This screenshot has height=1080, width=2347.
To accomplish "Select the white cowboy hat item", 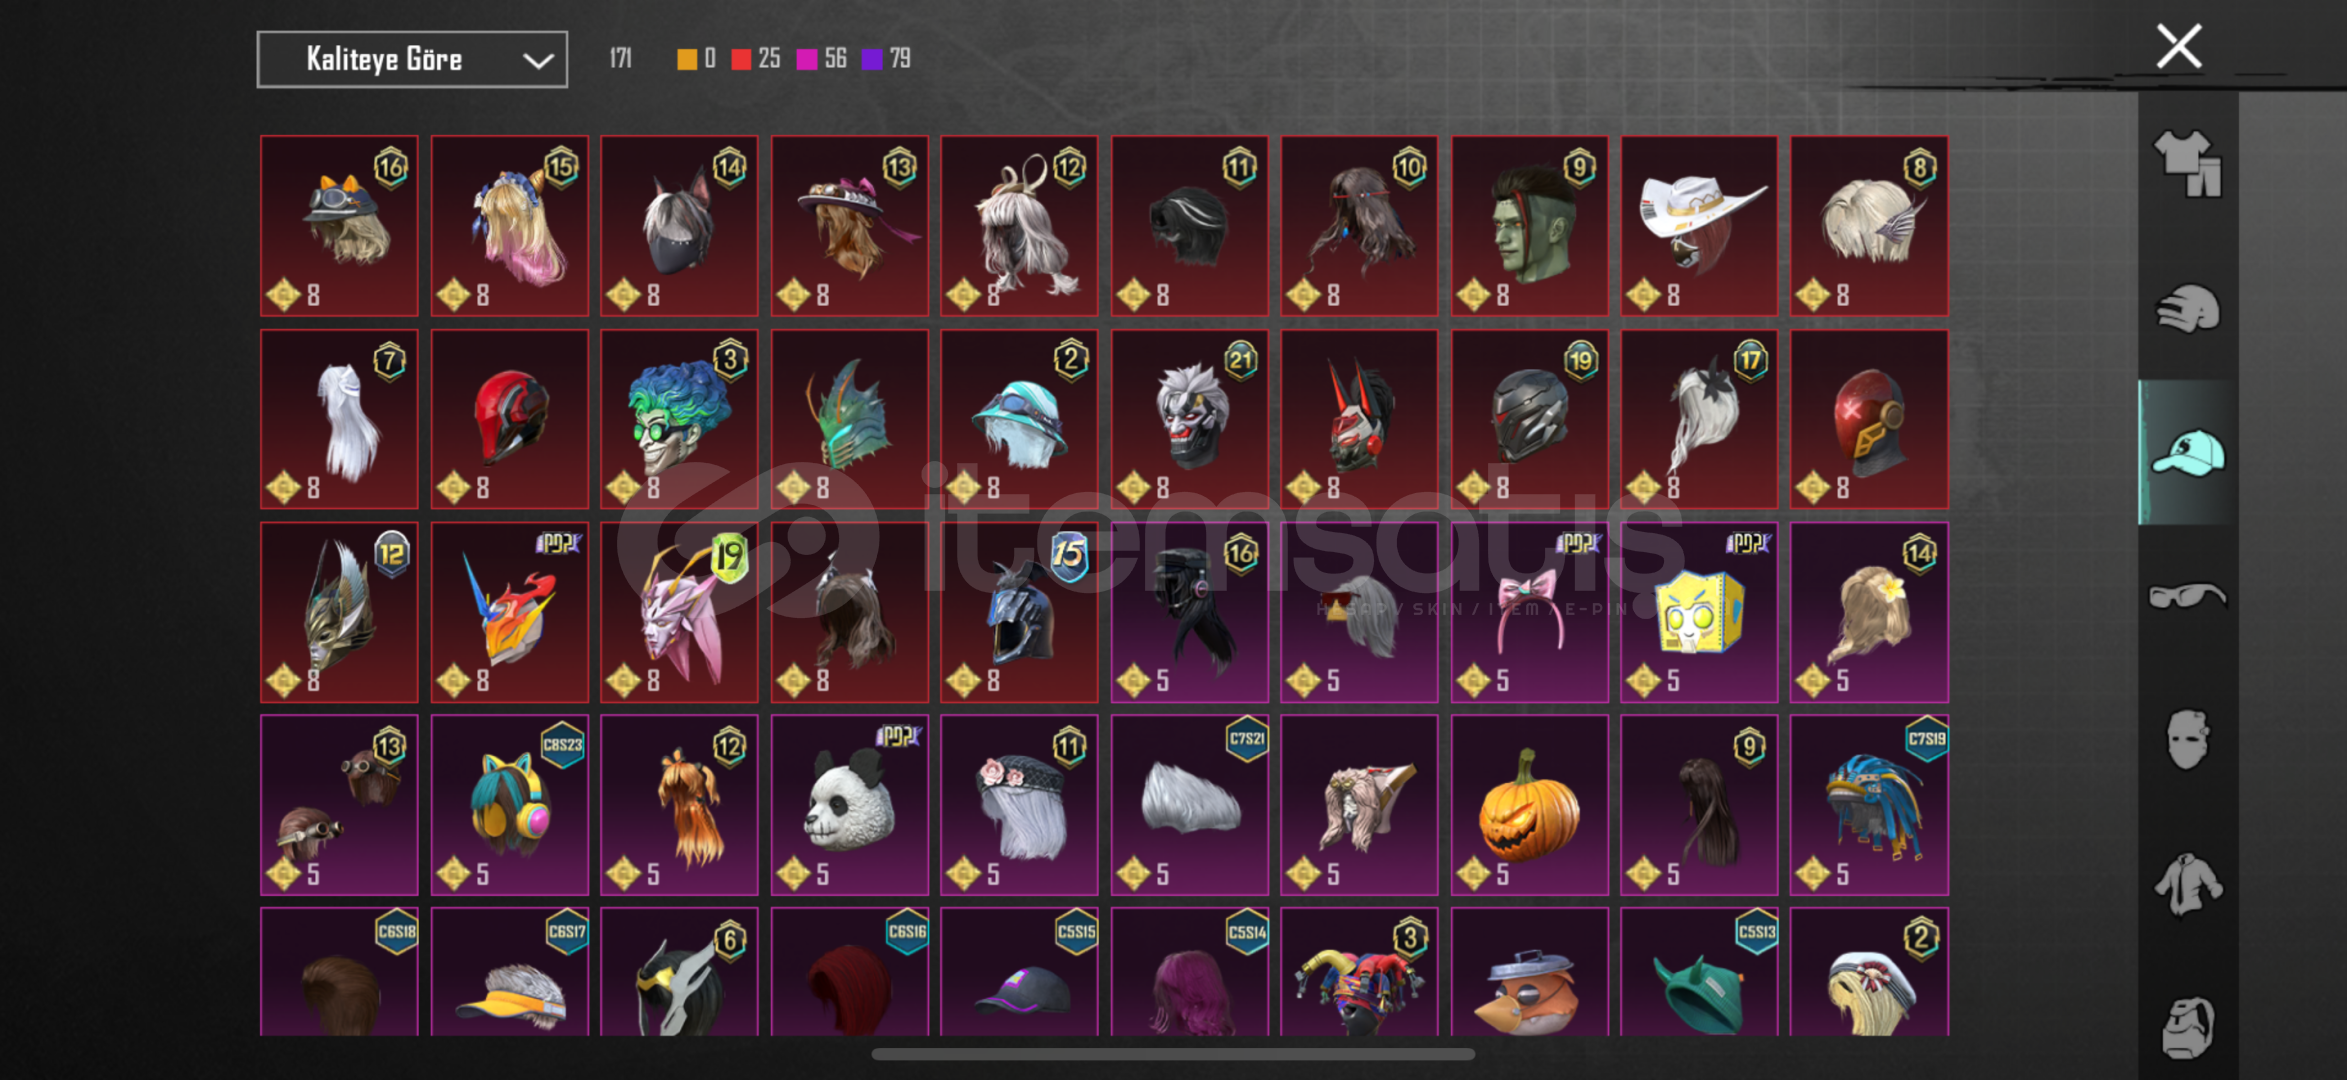I will 1700,226.
